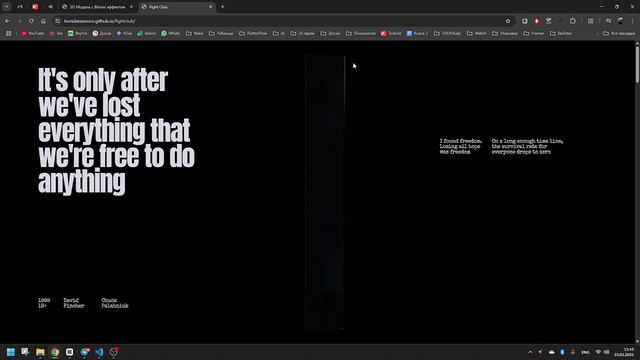Screen dimensions: 640x360
Task: Open a new browser tab
Action: [222, 7]
